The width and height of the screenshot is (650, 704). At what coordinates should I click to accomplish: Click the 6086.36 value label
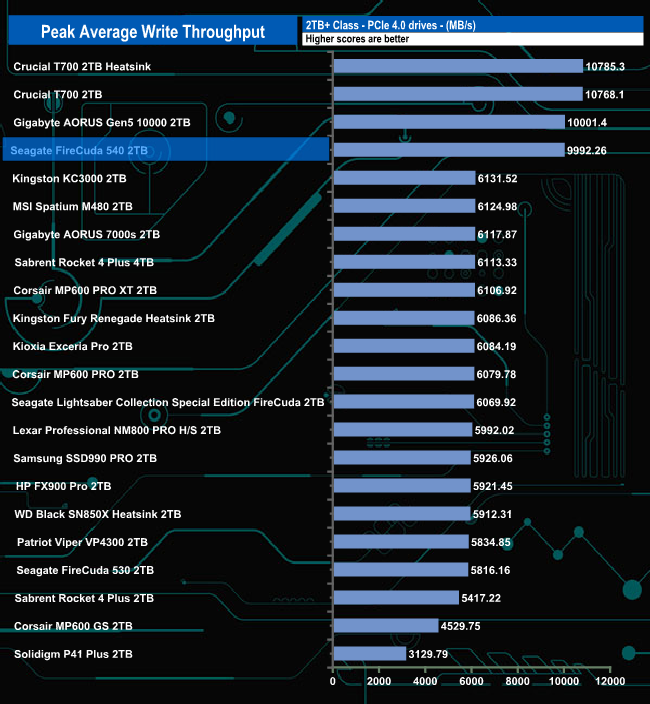tap(496, 318)
